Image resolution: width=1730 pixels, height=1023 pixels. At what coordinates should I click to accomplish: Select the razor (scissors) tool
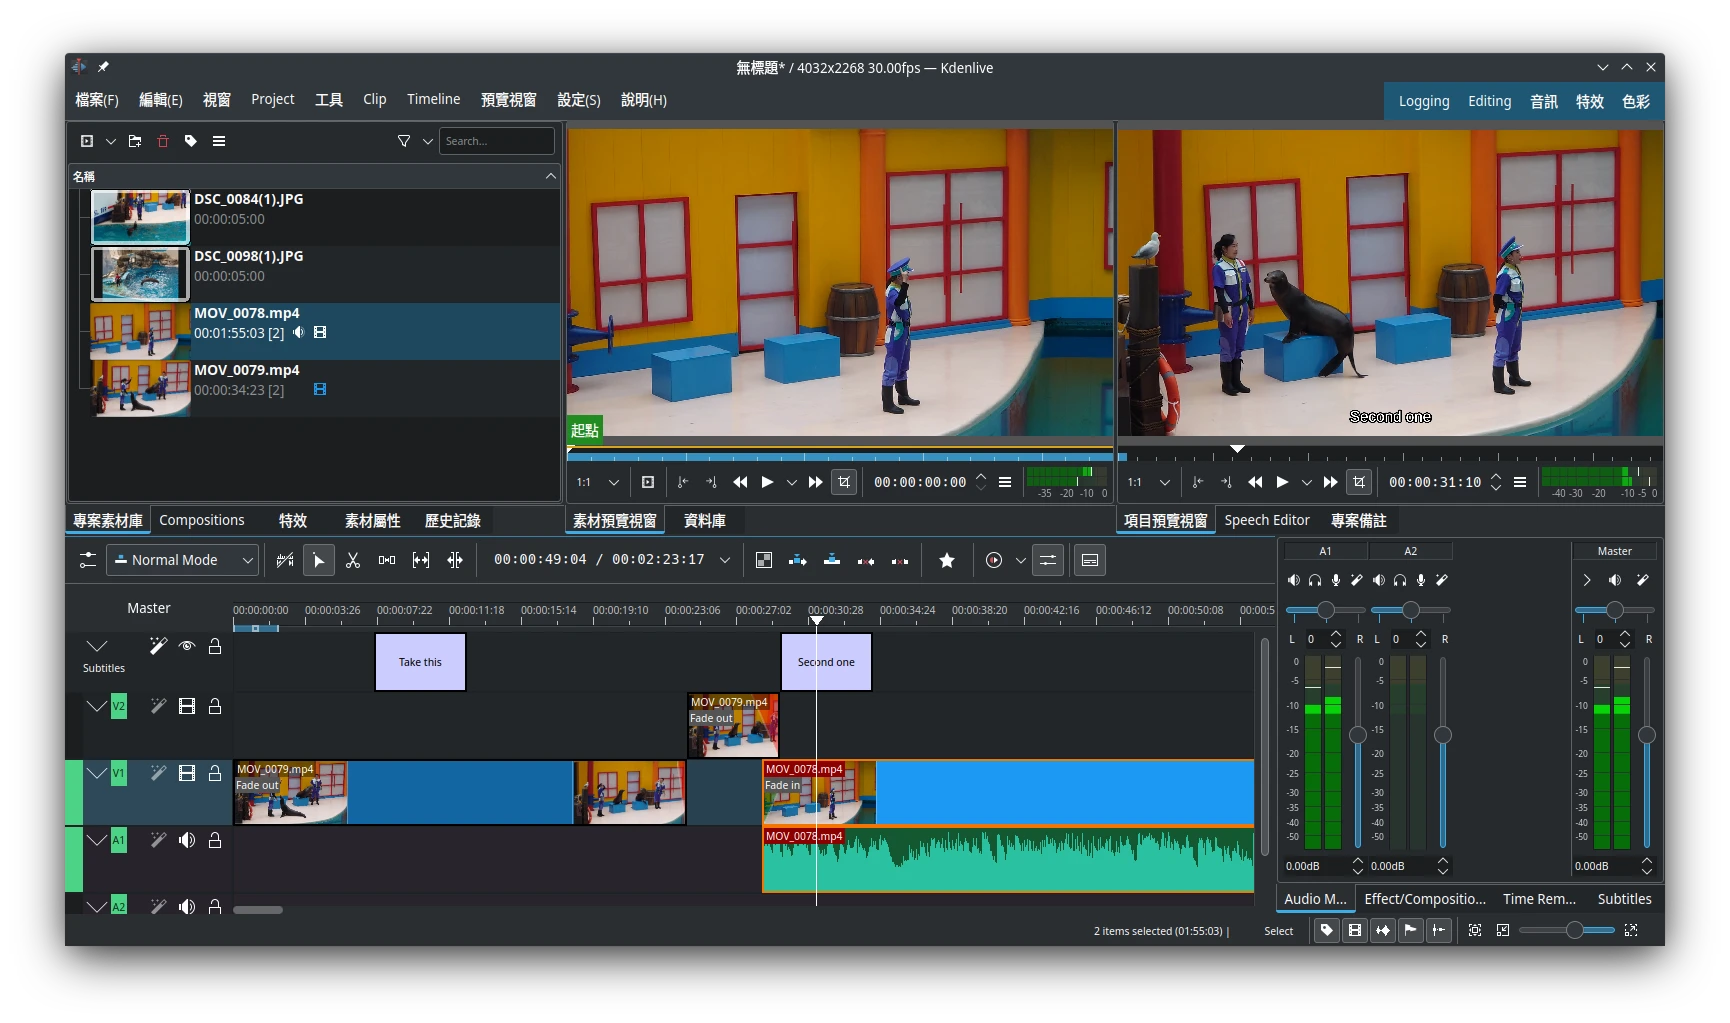[353, 561]
